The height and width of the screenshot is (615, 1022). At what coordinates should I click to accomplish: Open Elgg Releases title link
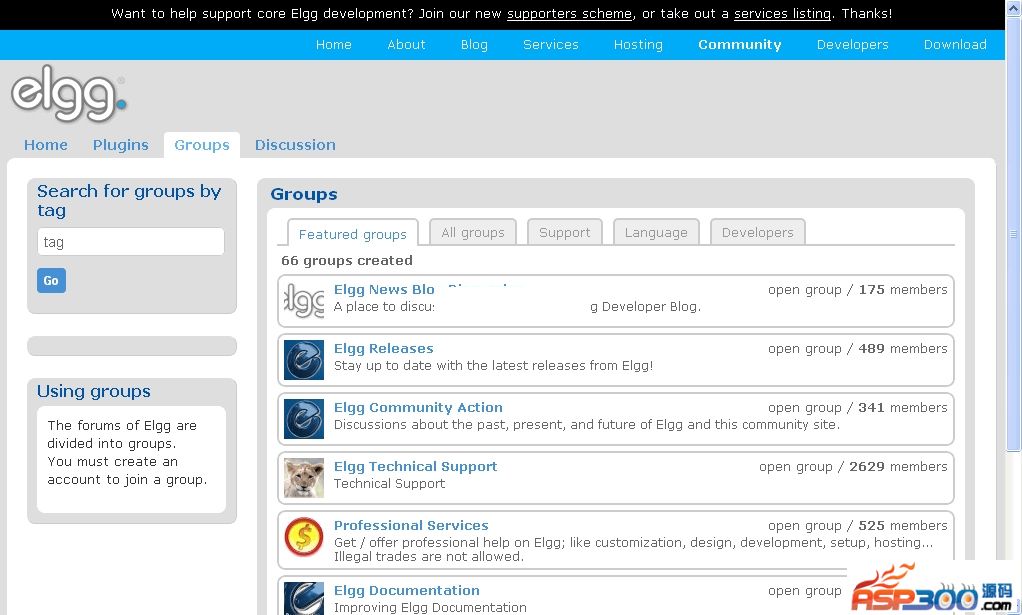[x=383, y=349]
